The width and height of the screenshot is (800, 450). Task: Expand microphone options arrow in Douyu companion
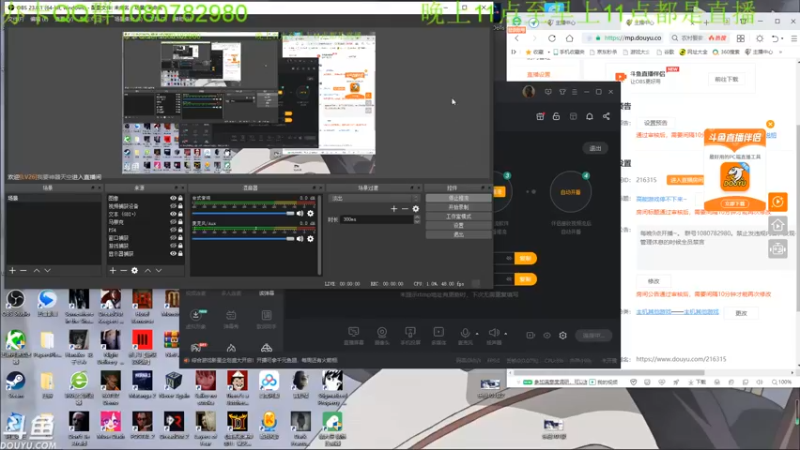[x=477, y=334]
